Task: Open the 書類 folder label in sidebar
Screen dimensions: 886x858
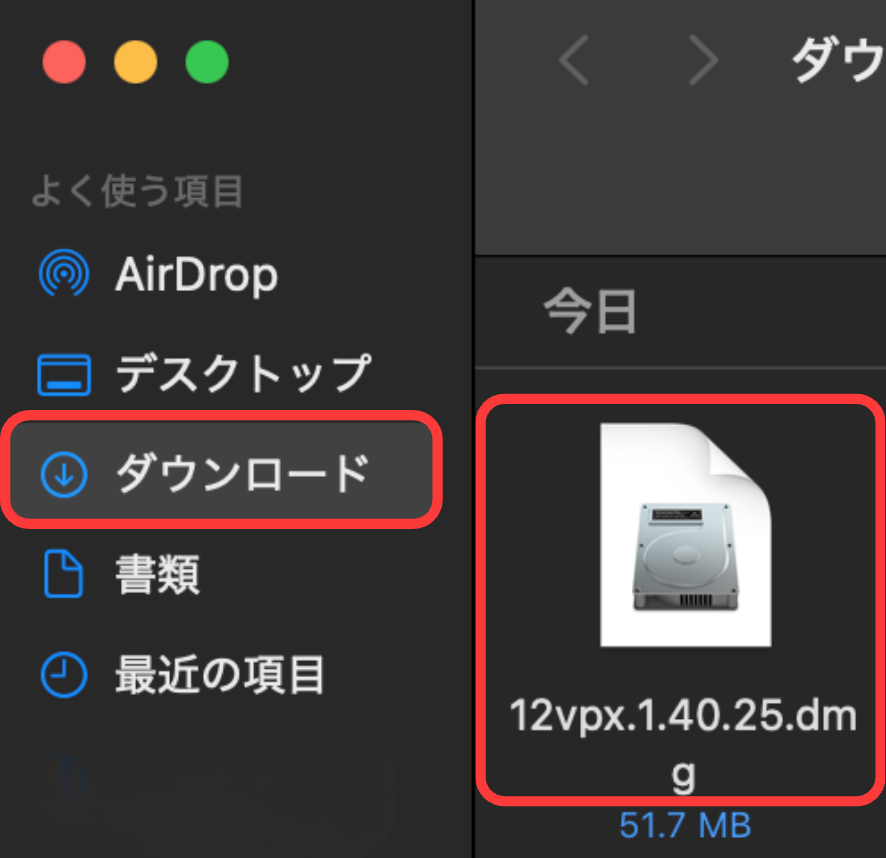Action: pos(157,575)
